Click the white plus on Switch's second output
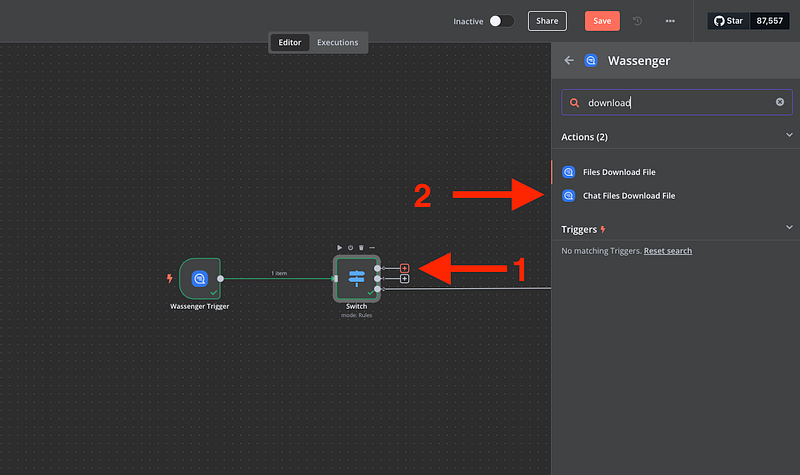 pos(404,279)
